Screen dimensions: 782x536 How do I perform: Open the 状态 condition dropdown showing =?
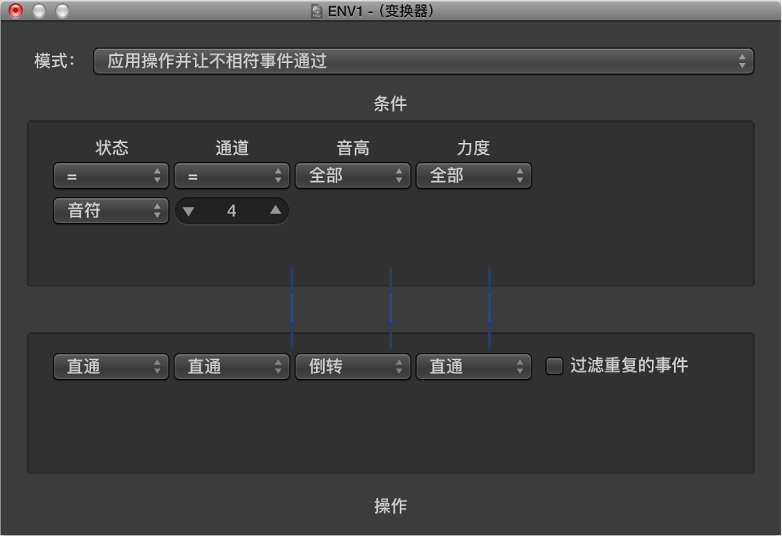(x=111, y=176)
